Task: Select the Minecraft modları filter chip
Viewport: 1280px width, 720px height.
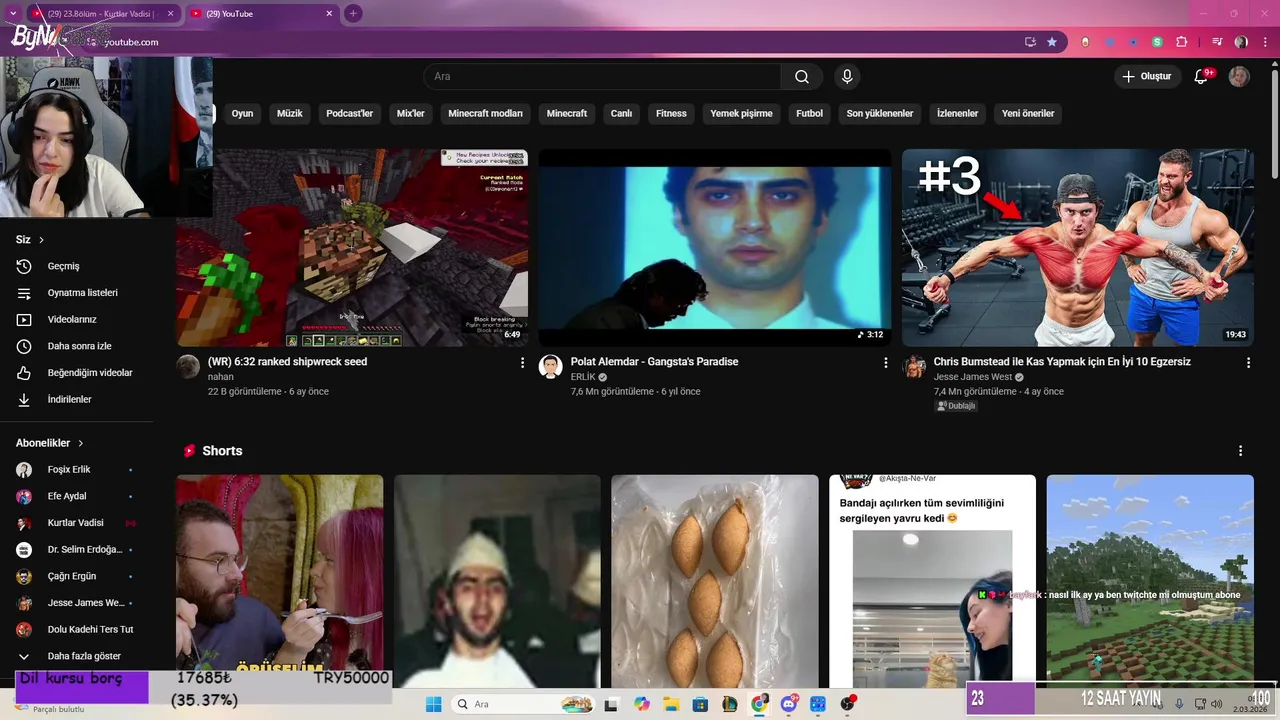Action: pyautogui.click(x=486, y=114)
